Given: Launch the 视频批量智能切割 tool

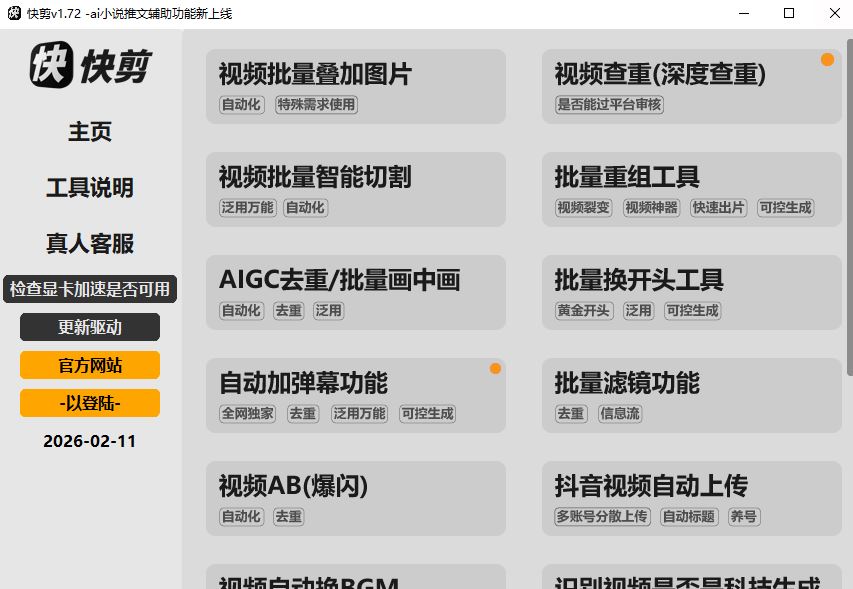Looking at the screenshot, I should point(356,190).
